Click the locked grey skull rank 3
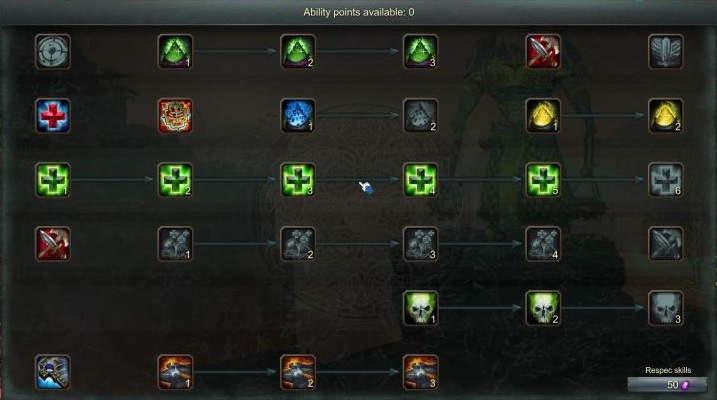 [x=666, y=308]
